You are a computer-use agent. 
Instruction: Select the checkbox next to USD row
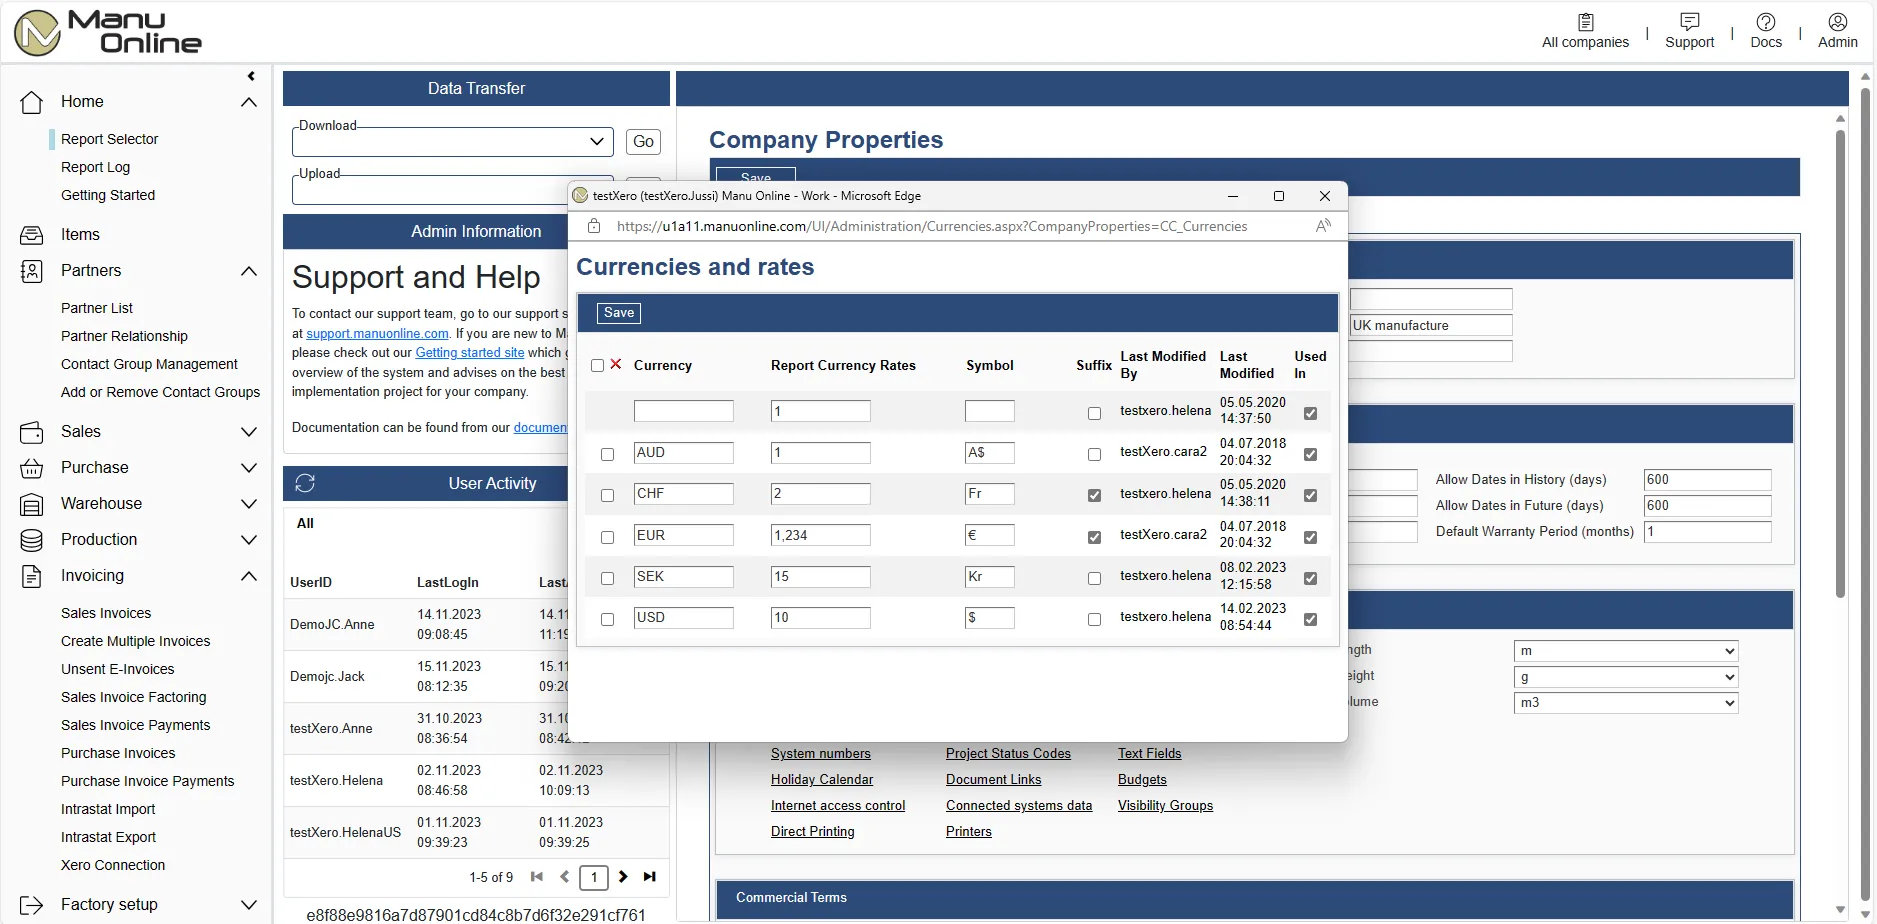click(607, 619)
